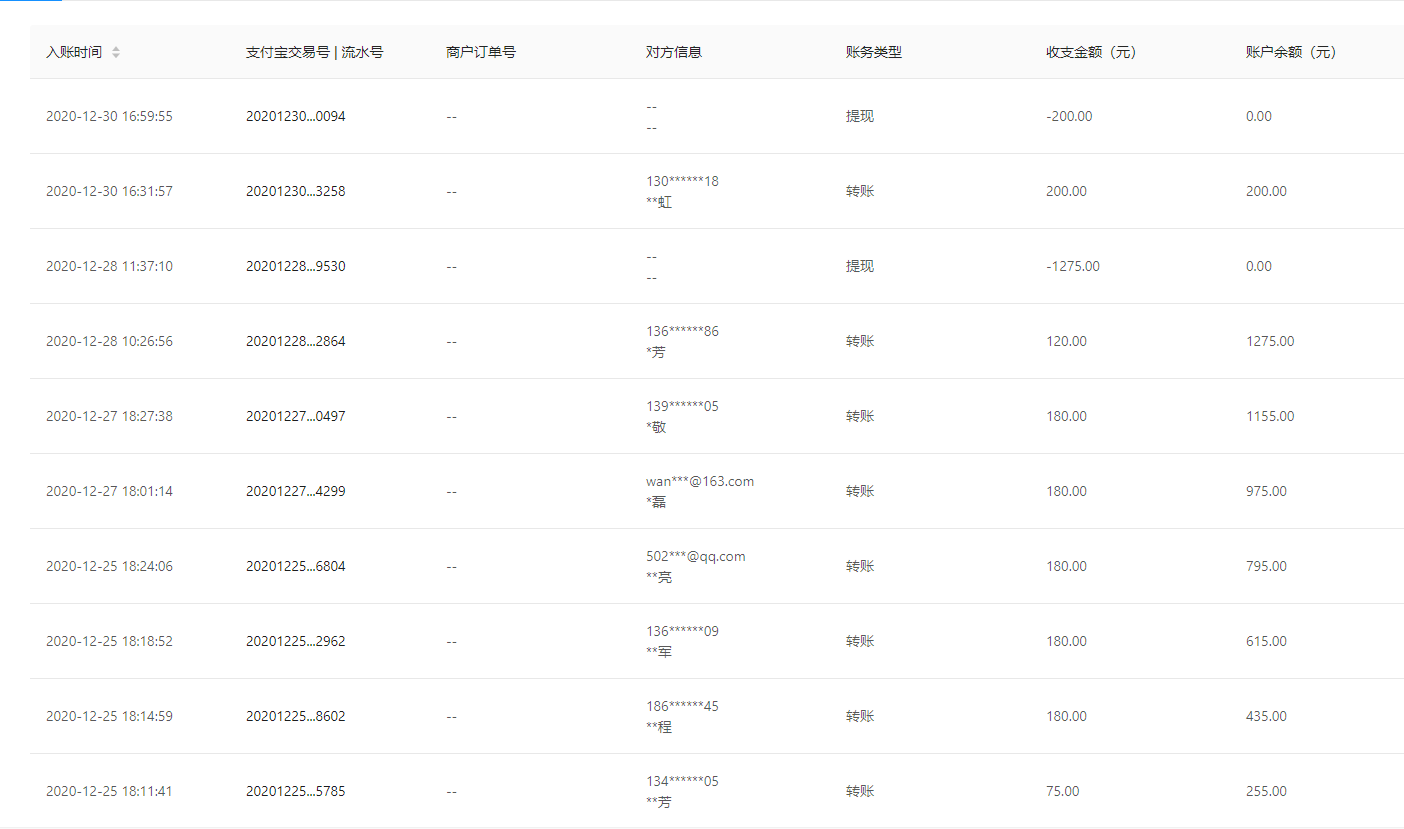Click transaction link 20201225...5785
Viewport: 1404px width, 829px height.
click(x=295, y=791)
